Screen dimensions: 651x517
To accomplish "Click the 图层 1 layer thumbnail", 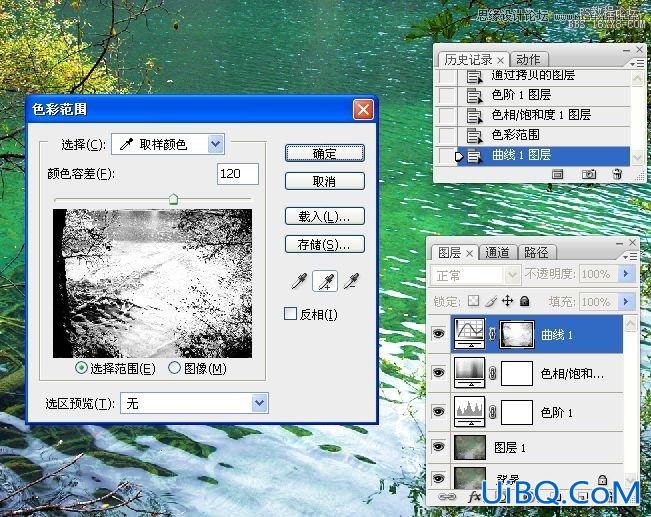I will point(470,448).
